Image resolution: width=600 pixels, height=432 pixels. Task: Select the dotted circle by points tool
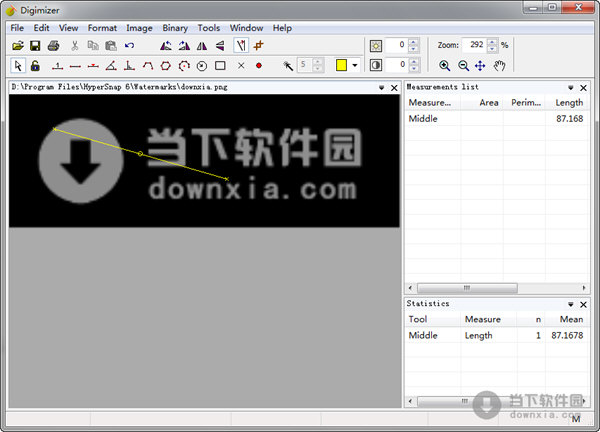tap(184, 66)
